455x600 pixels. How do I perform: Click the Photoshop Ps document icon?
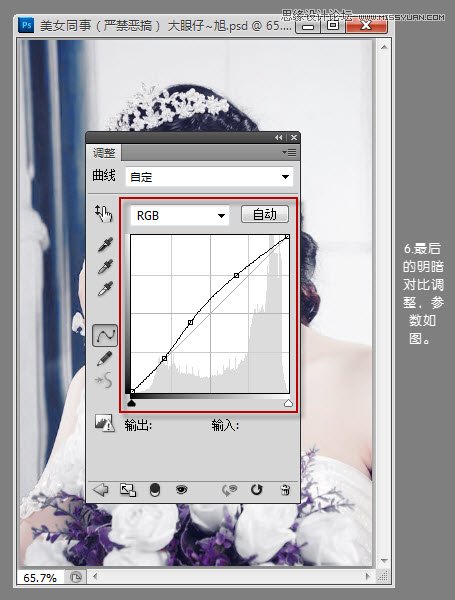[26, 25]
